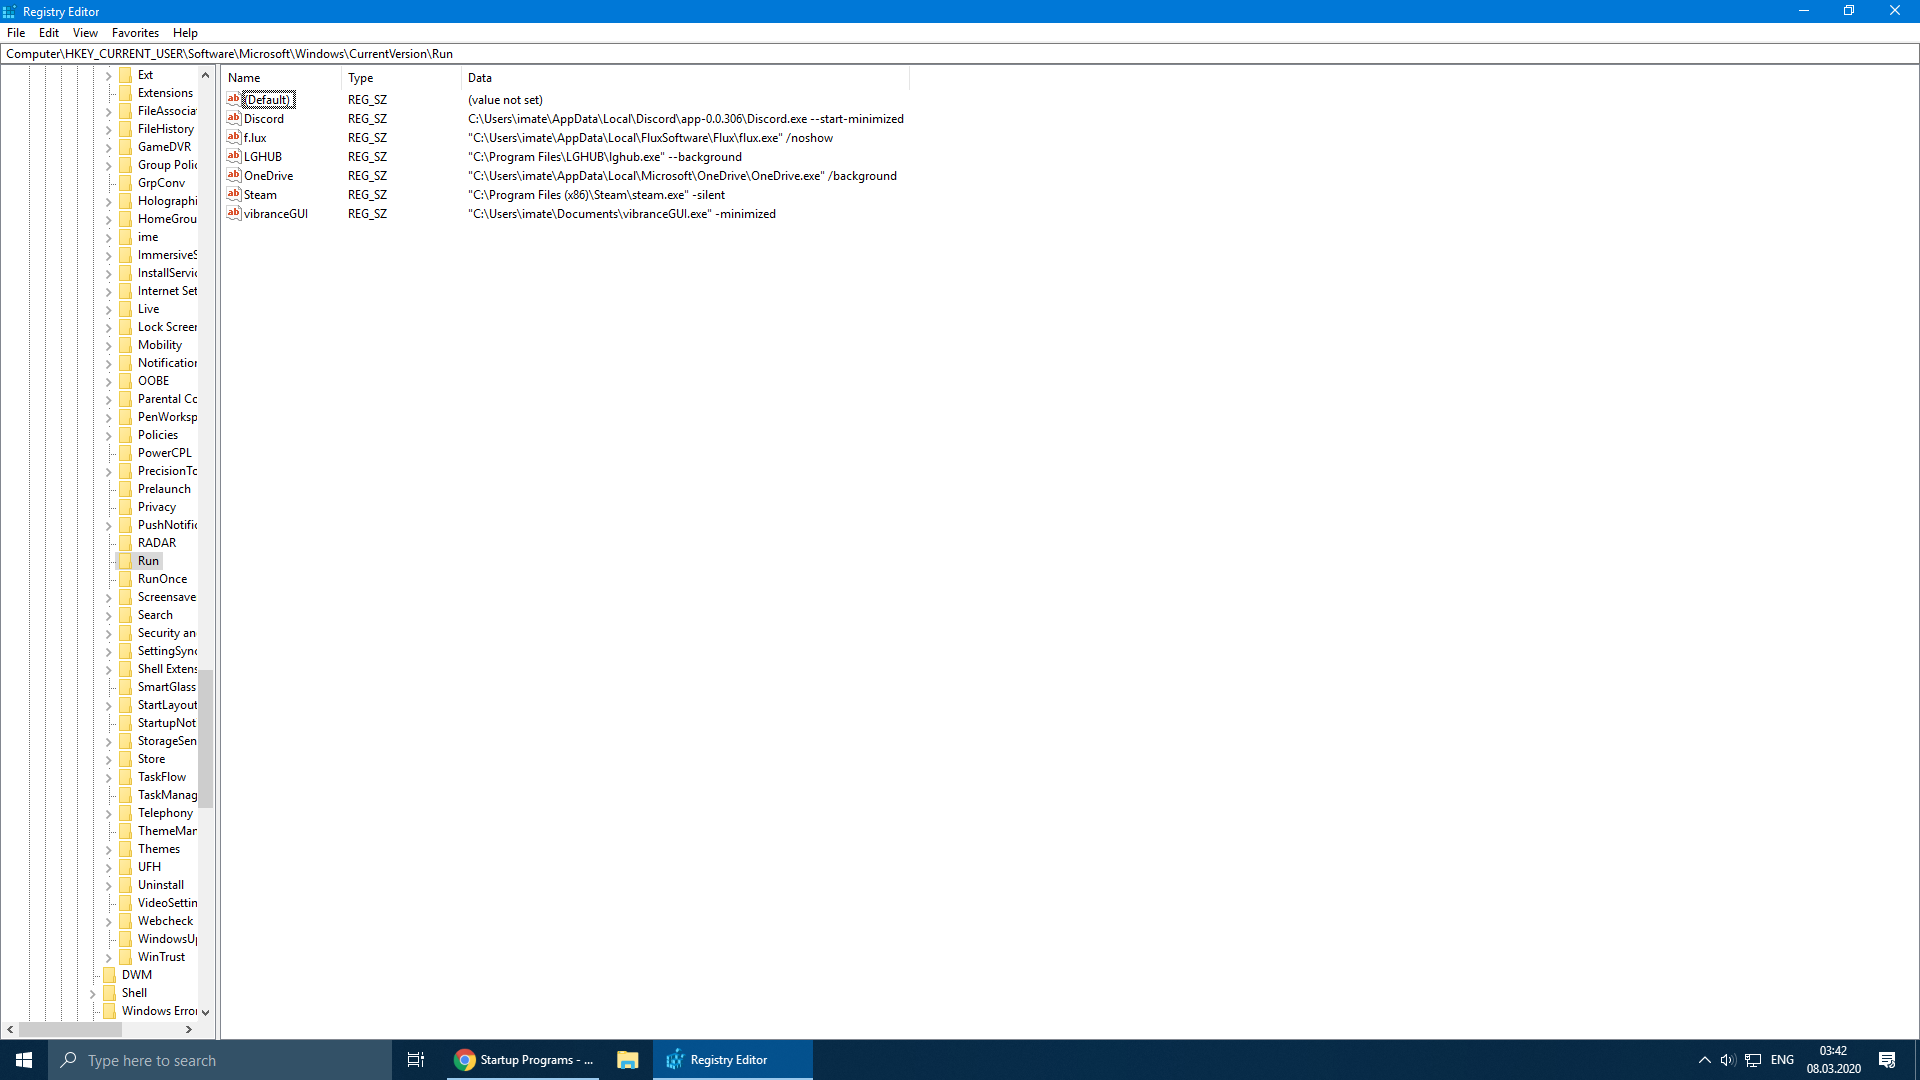This screenshot has width=1920, height=1080.
Task: Click the taskbar search box
Action: tap(220, 1060)
